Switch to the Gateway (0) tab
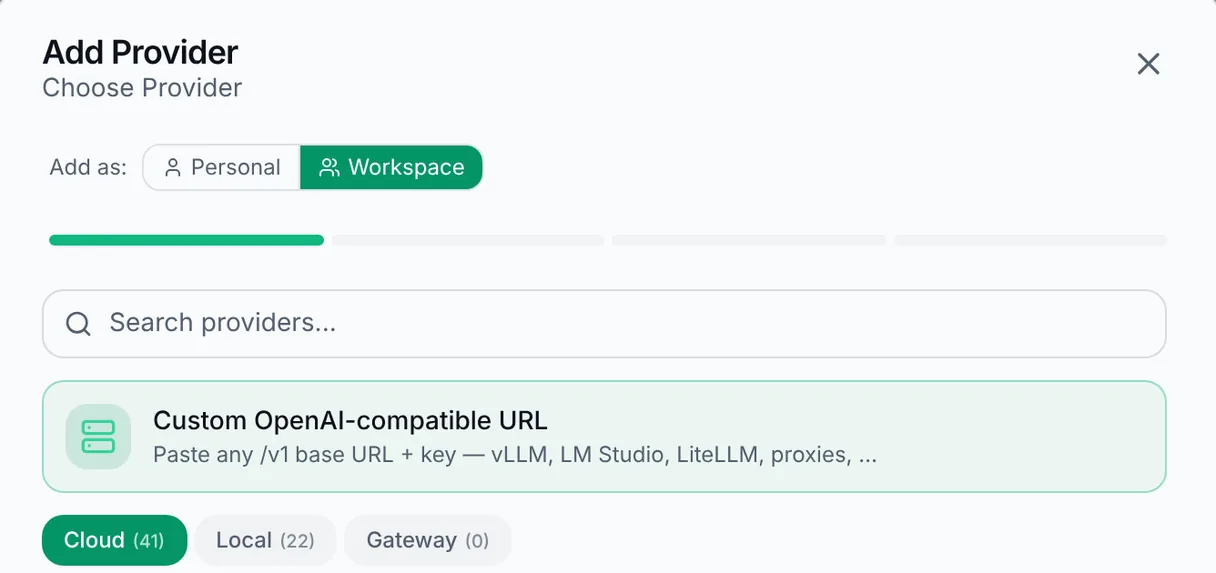The image size is (1216, 573). click(428, 540)
